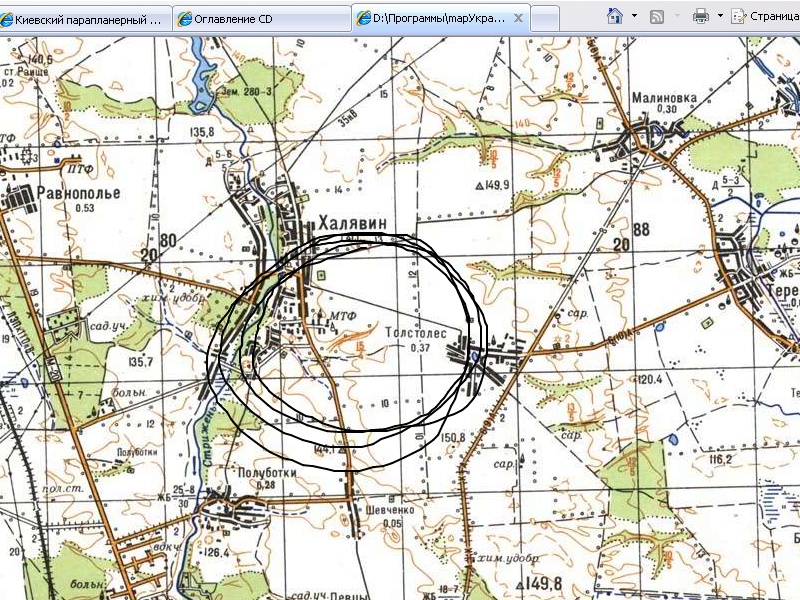Click the RSS feeds icon
This screenshot has height=600, width=800.
pyautogui.click(x=657, y=16)
